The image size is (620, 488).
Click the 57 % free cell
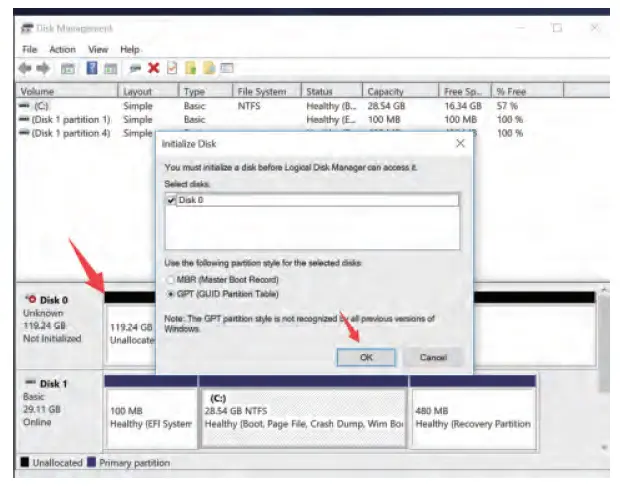(x=507, y=106)
